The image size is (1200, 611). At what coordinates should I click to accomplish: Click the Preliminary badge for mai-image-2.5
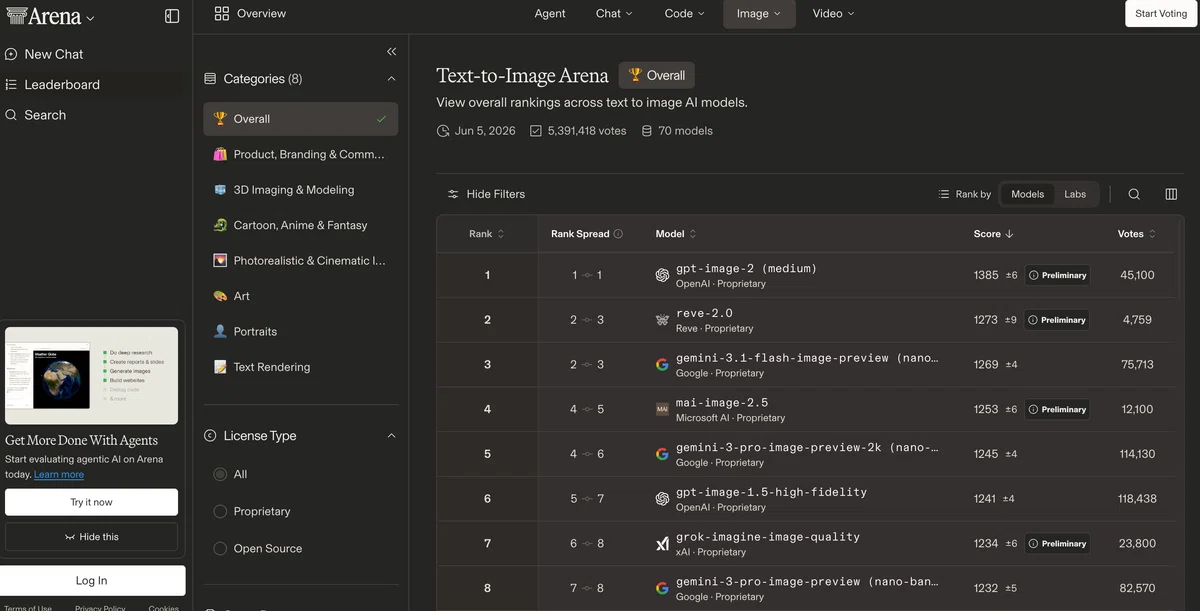tap(1057, 409)
